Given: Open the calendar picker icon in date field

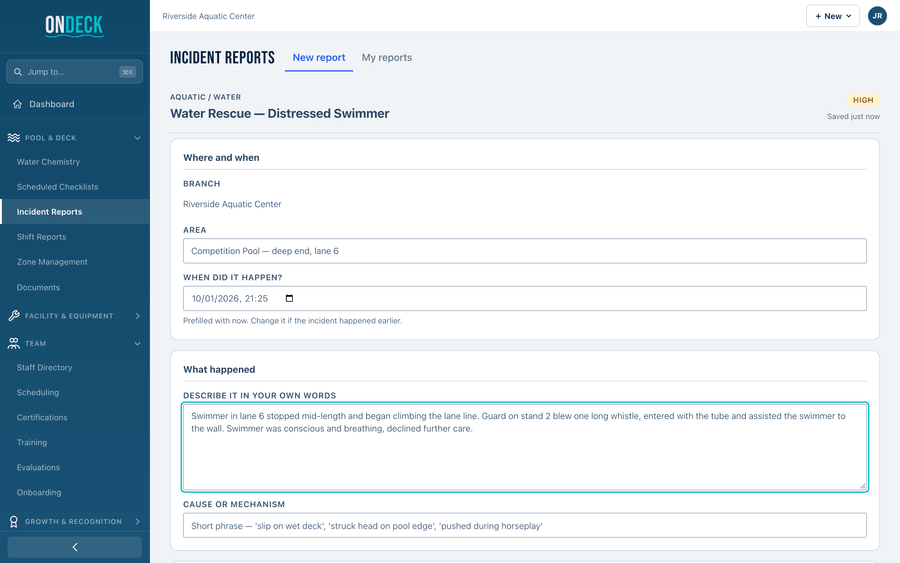Looking at the screenshot, I should point(289,298).
